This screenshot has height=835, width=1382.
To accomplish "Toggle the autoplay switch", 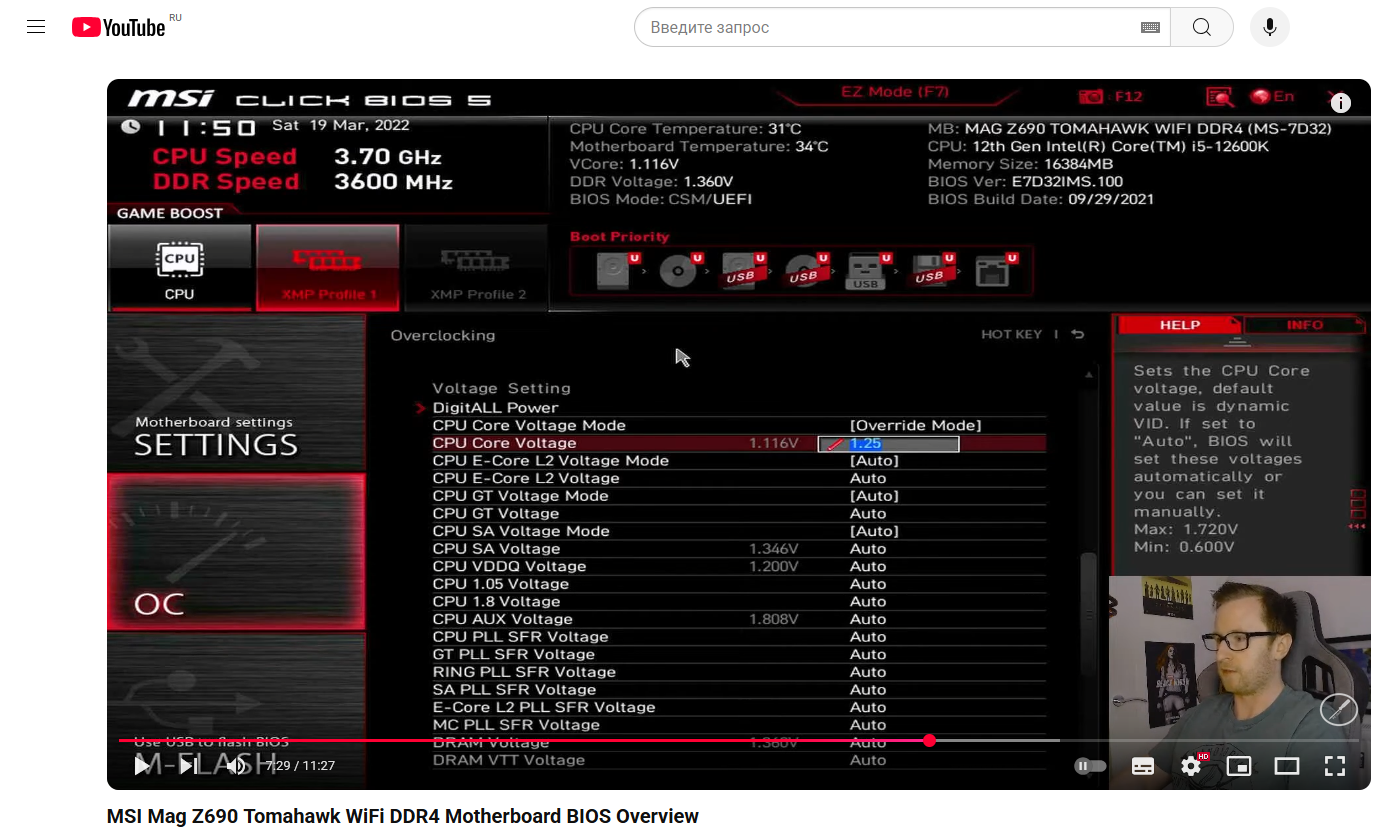I will pyautogui.click(x=1090, y=766).
